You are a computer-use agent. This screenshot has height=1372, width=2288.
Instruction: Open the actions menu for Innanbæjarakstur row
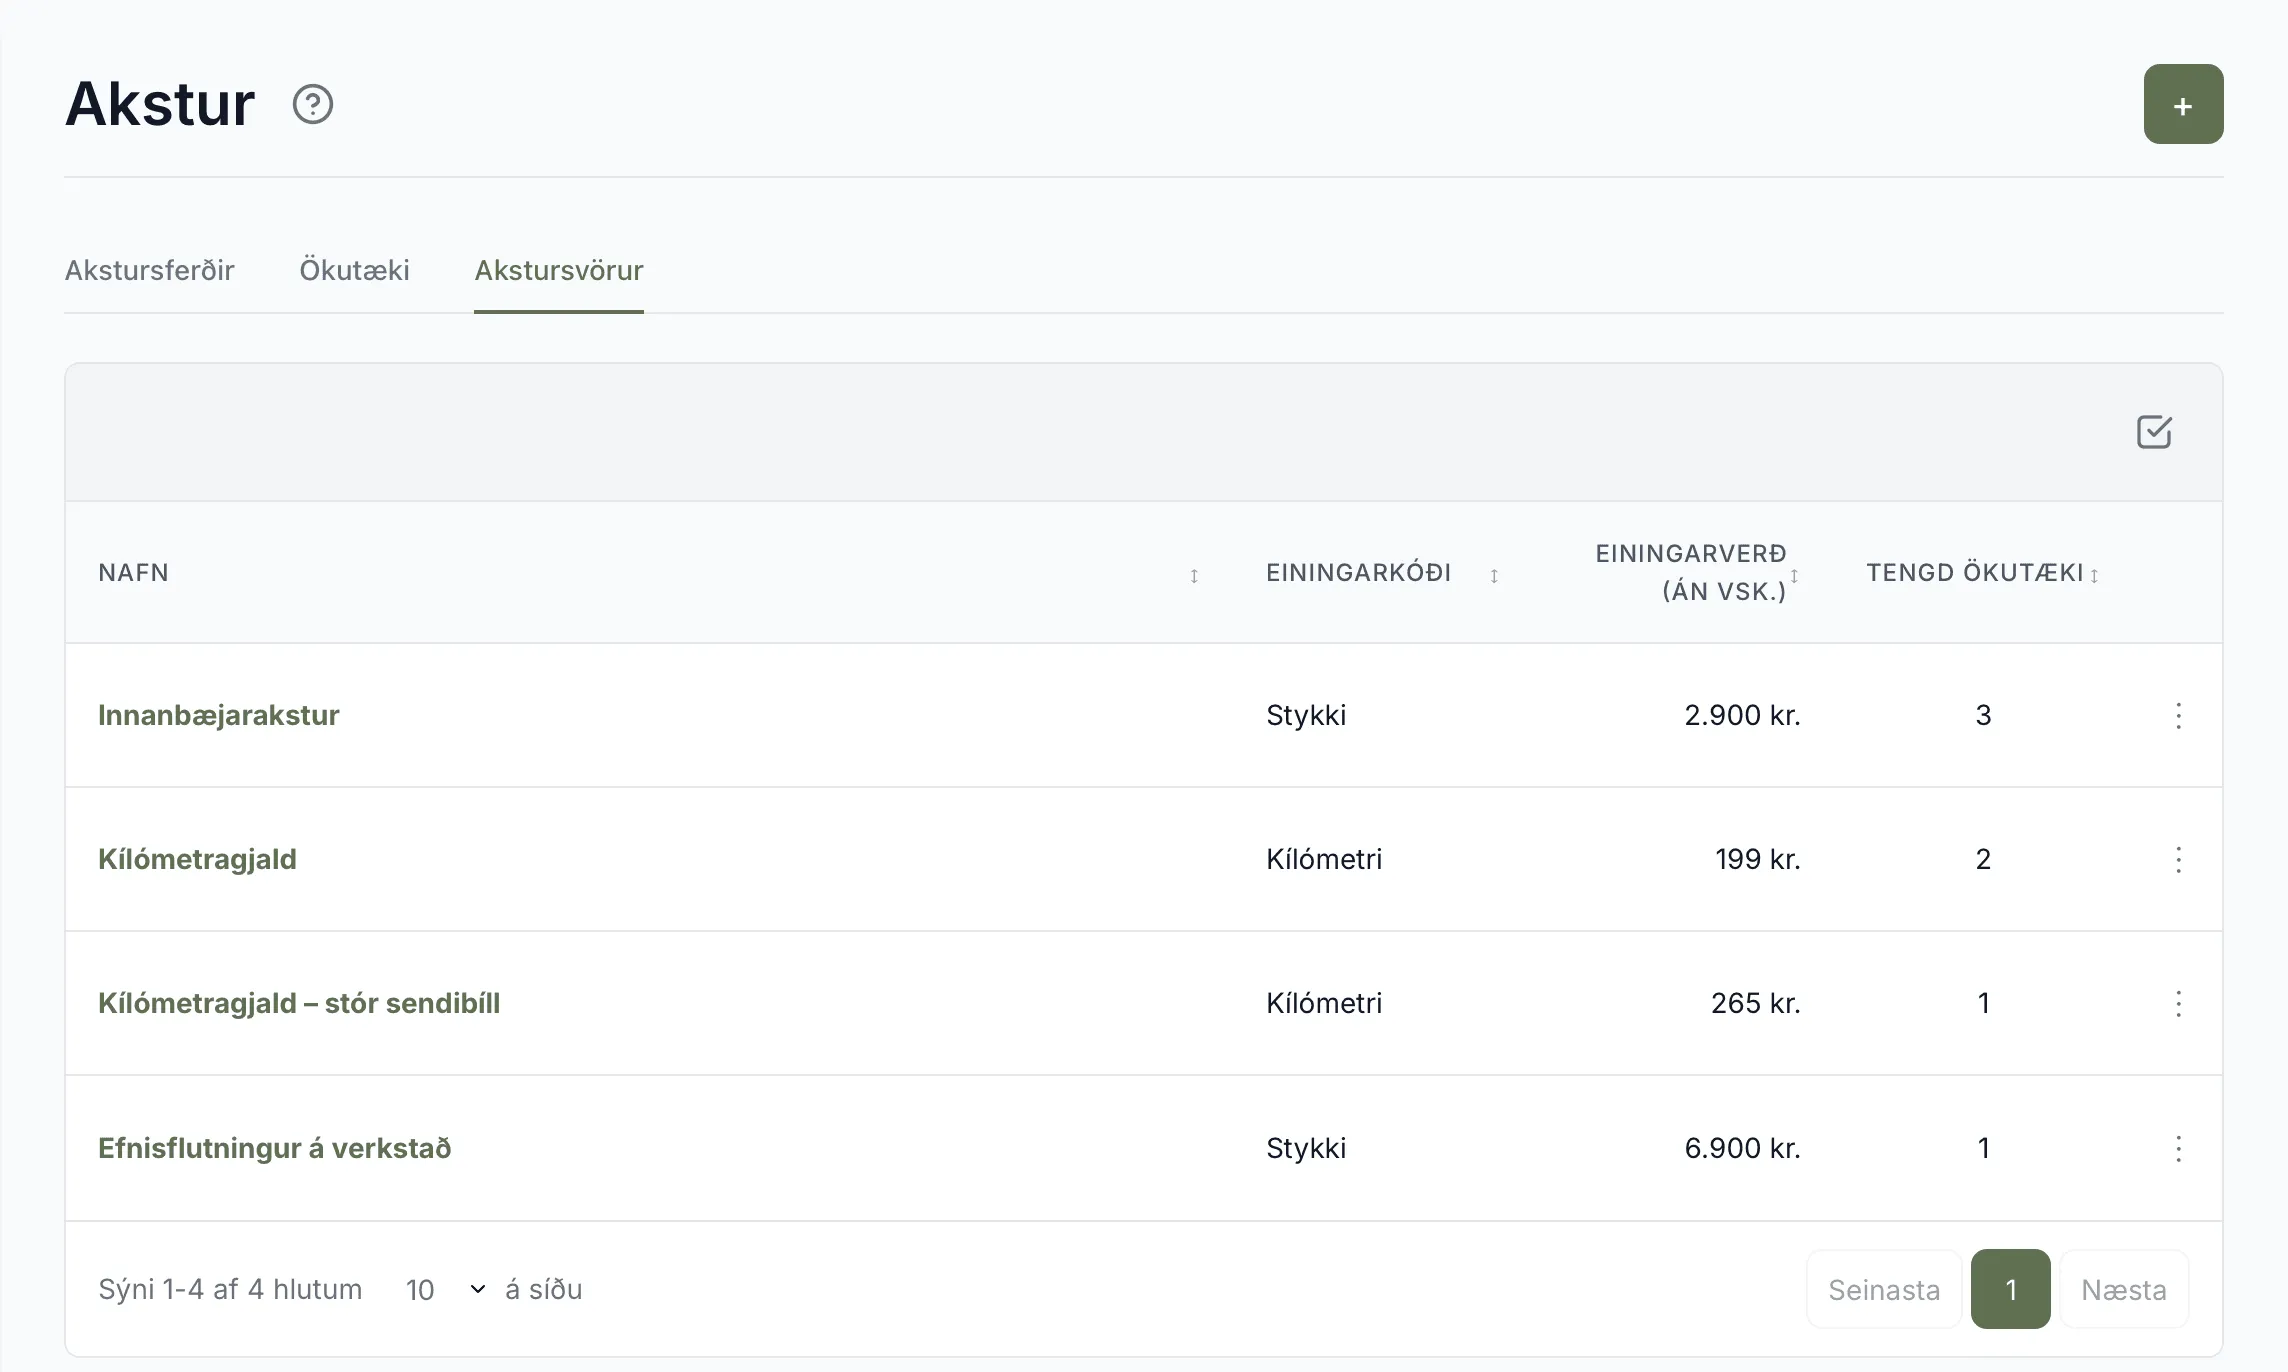pyautogui.click(x=2178, y=715)
